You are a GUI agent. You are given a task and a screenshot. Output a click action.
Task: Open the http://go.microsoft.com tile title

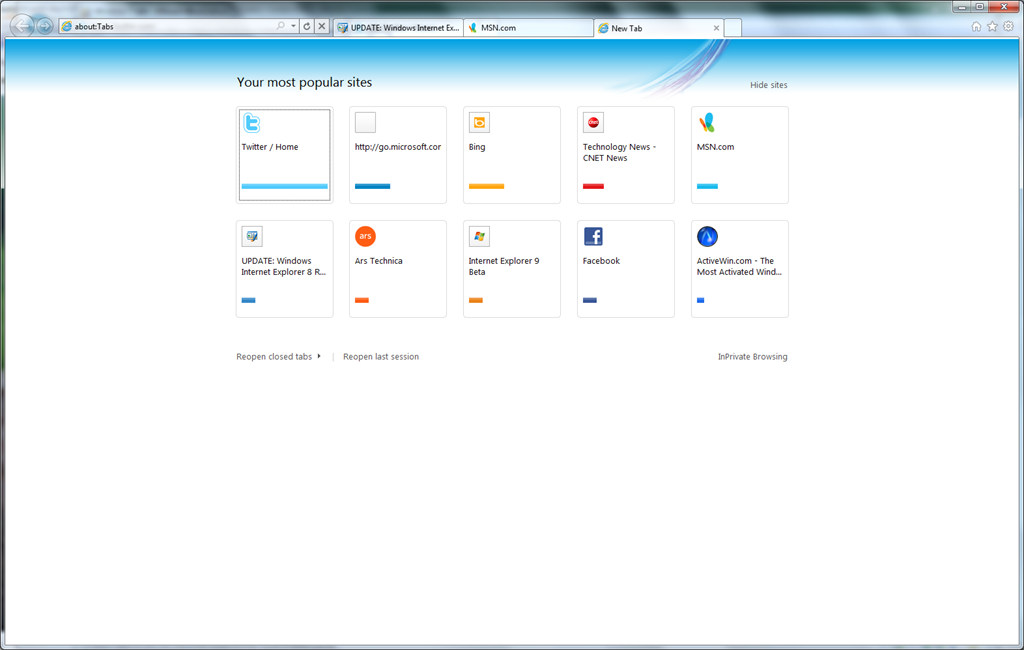pos(398,147)
